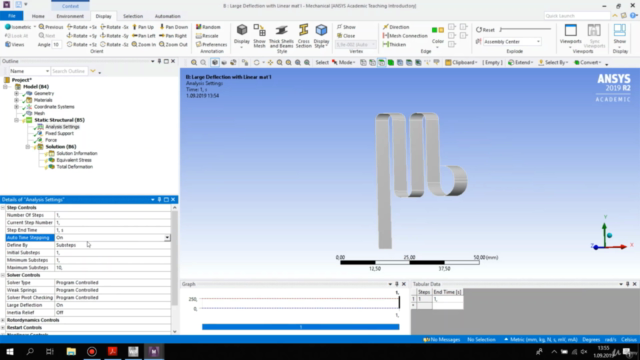Click the Extend selection button
This screenshot has width=640, height=360.
click(x=520, y=62)
